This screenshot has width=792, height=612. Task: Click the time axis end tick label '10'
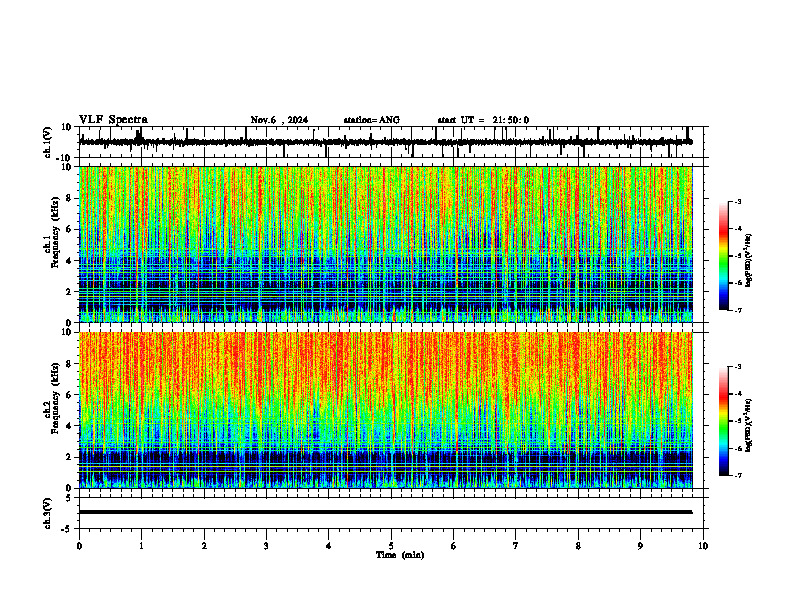tap(703, 546)
